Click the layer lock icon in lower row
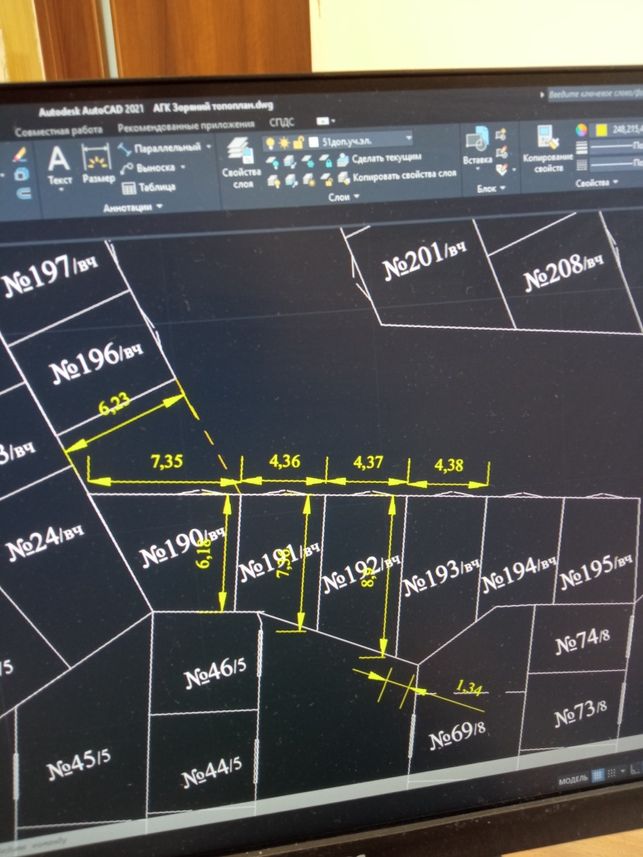The width and height of the screenshot is (643, 857). (x=326, y=179)
